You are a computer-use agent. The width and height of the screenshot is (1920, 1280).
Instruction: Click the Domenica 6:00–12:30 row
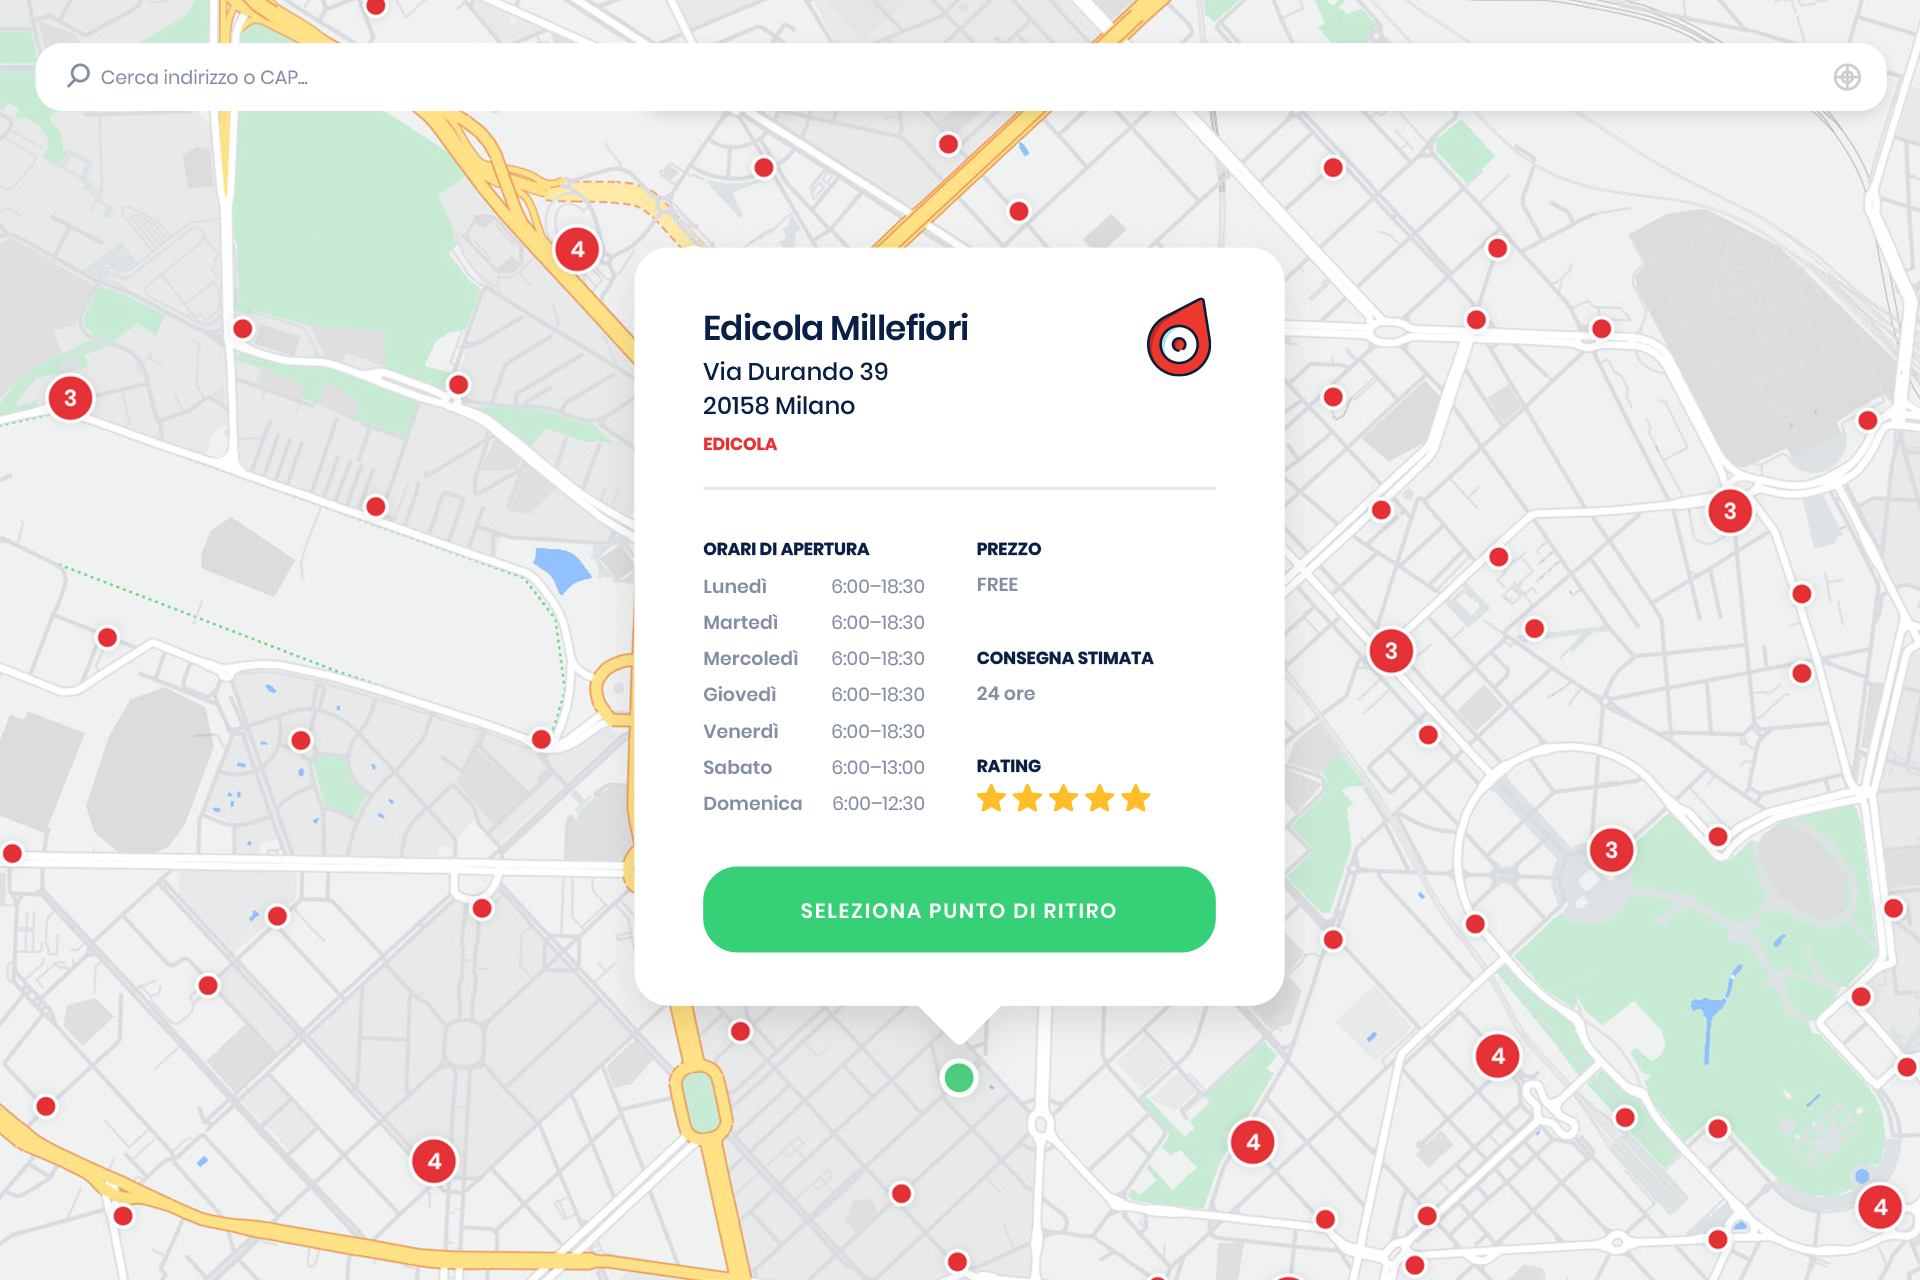click(813, 803)
